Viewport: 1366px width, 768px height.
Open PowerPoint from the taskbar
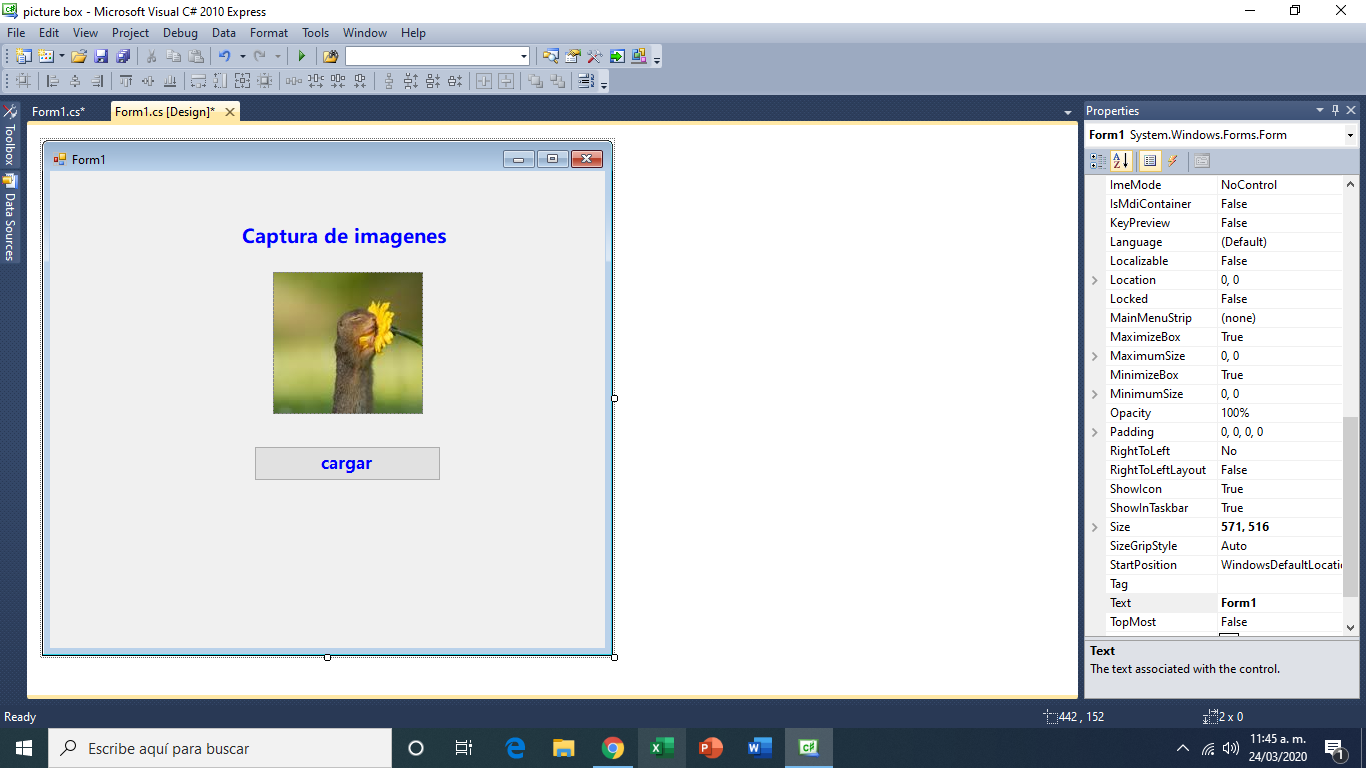point(711,748)
